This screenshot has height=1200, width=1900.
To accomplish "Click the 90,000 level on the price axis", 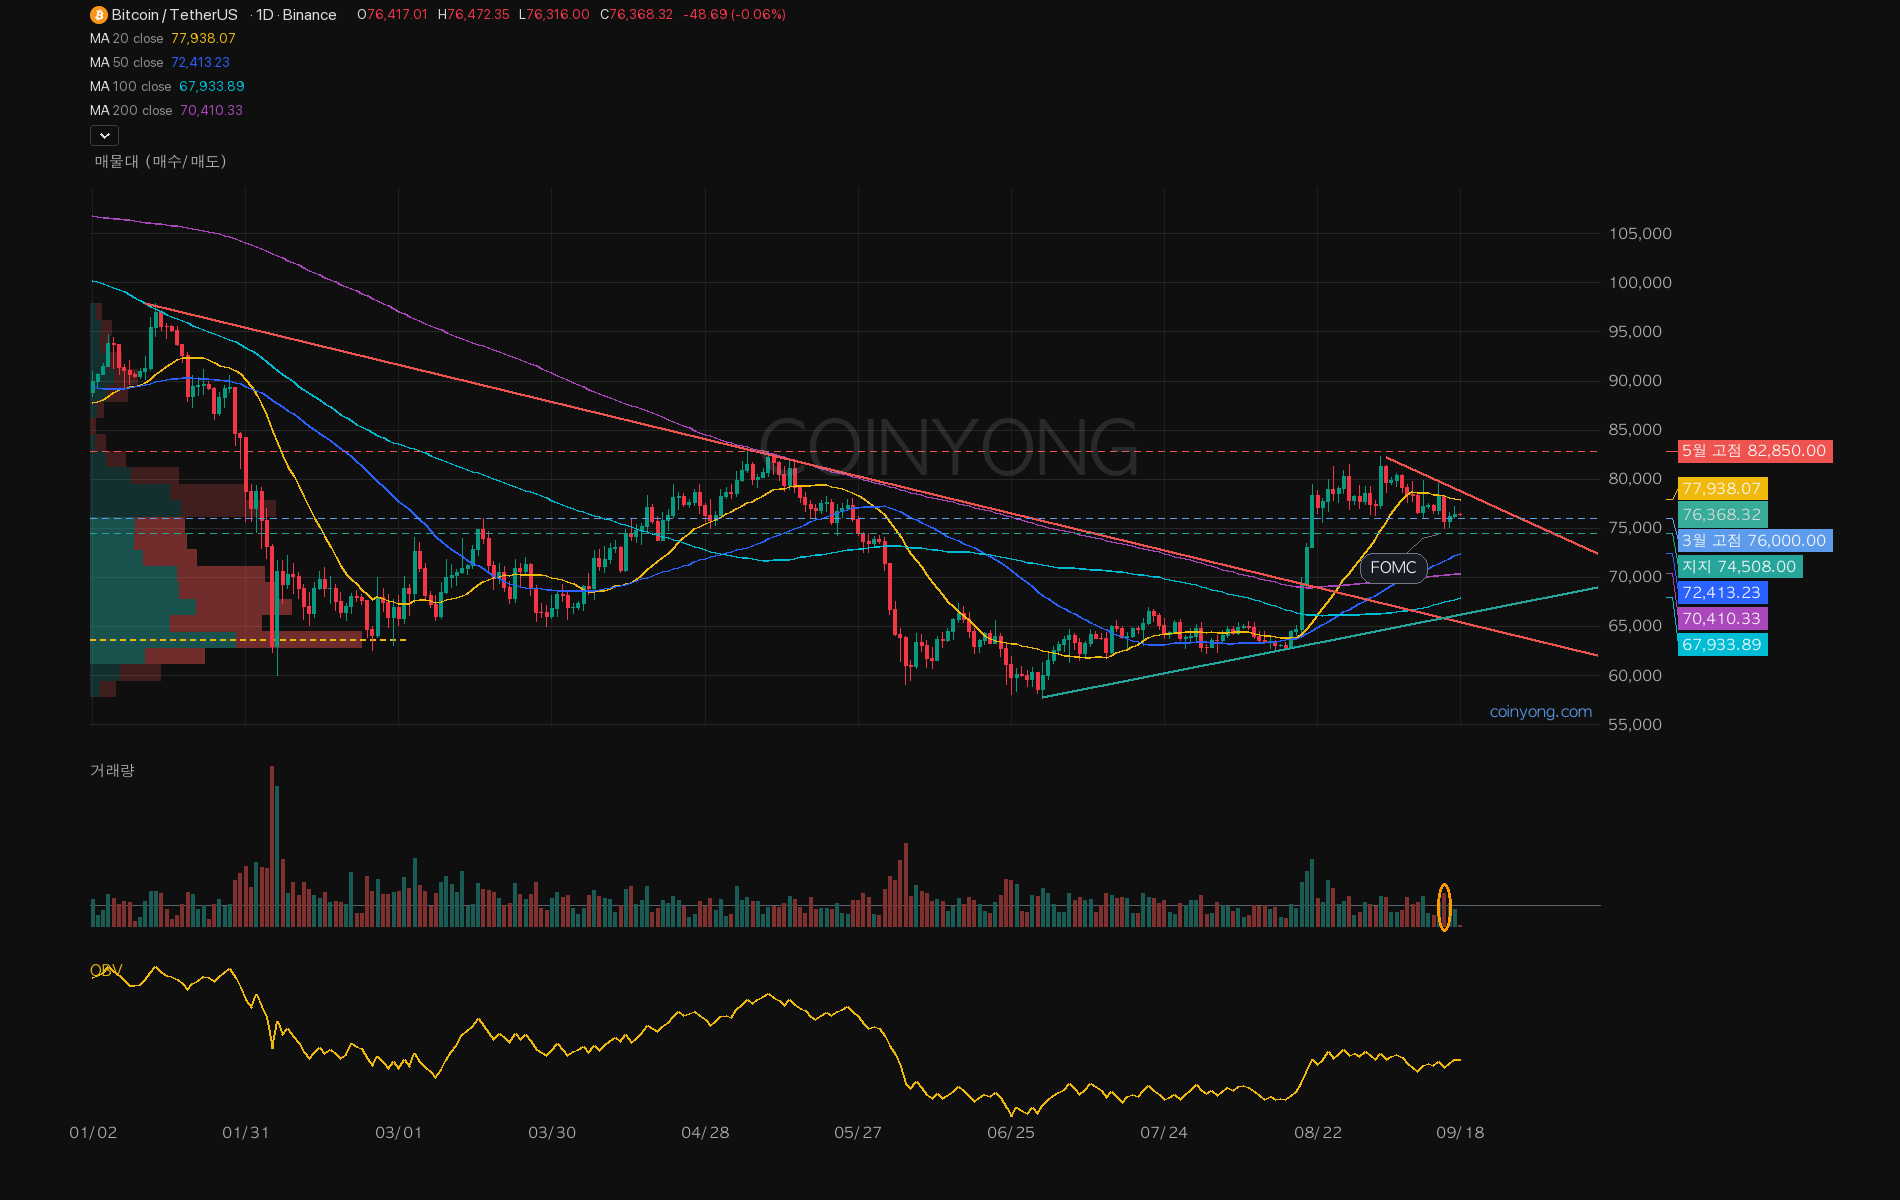I will click(1635, 381).
